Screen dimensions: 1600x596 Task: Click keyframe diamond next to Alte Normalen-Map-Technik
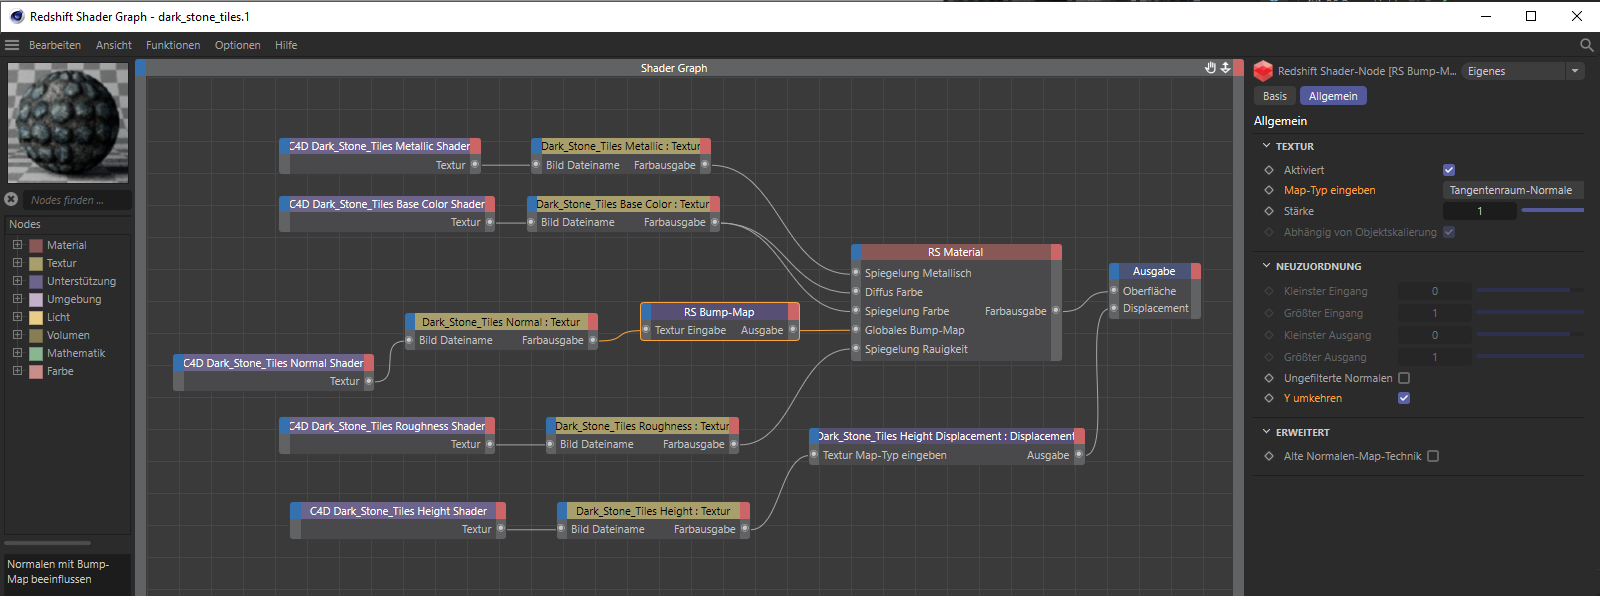click(1269, 456)
